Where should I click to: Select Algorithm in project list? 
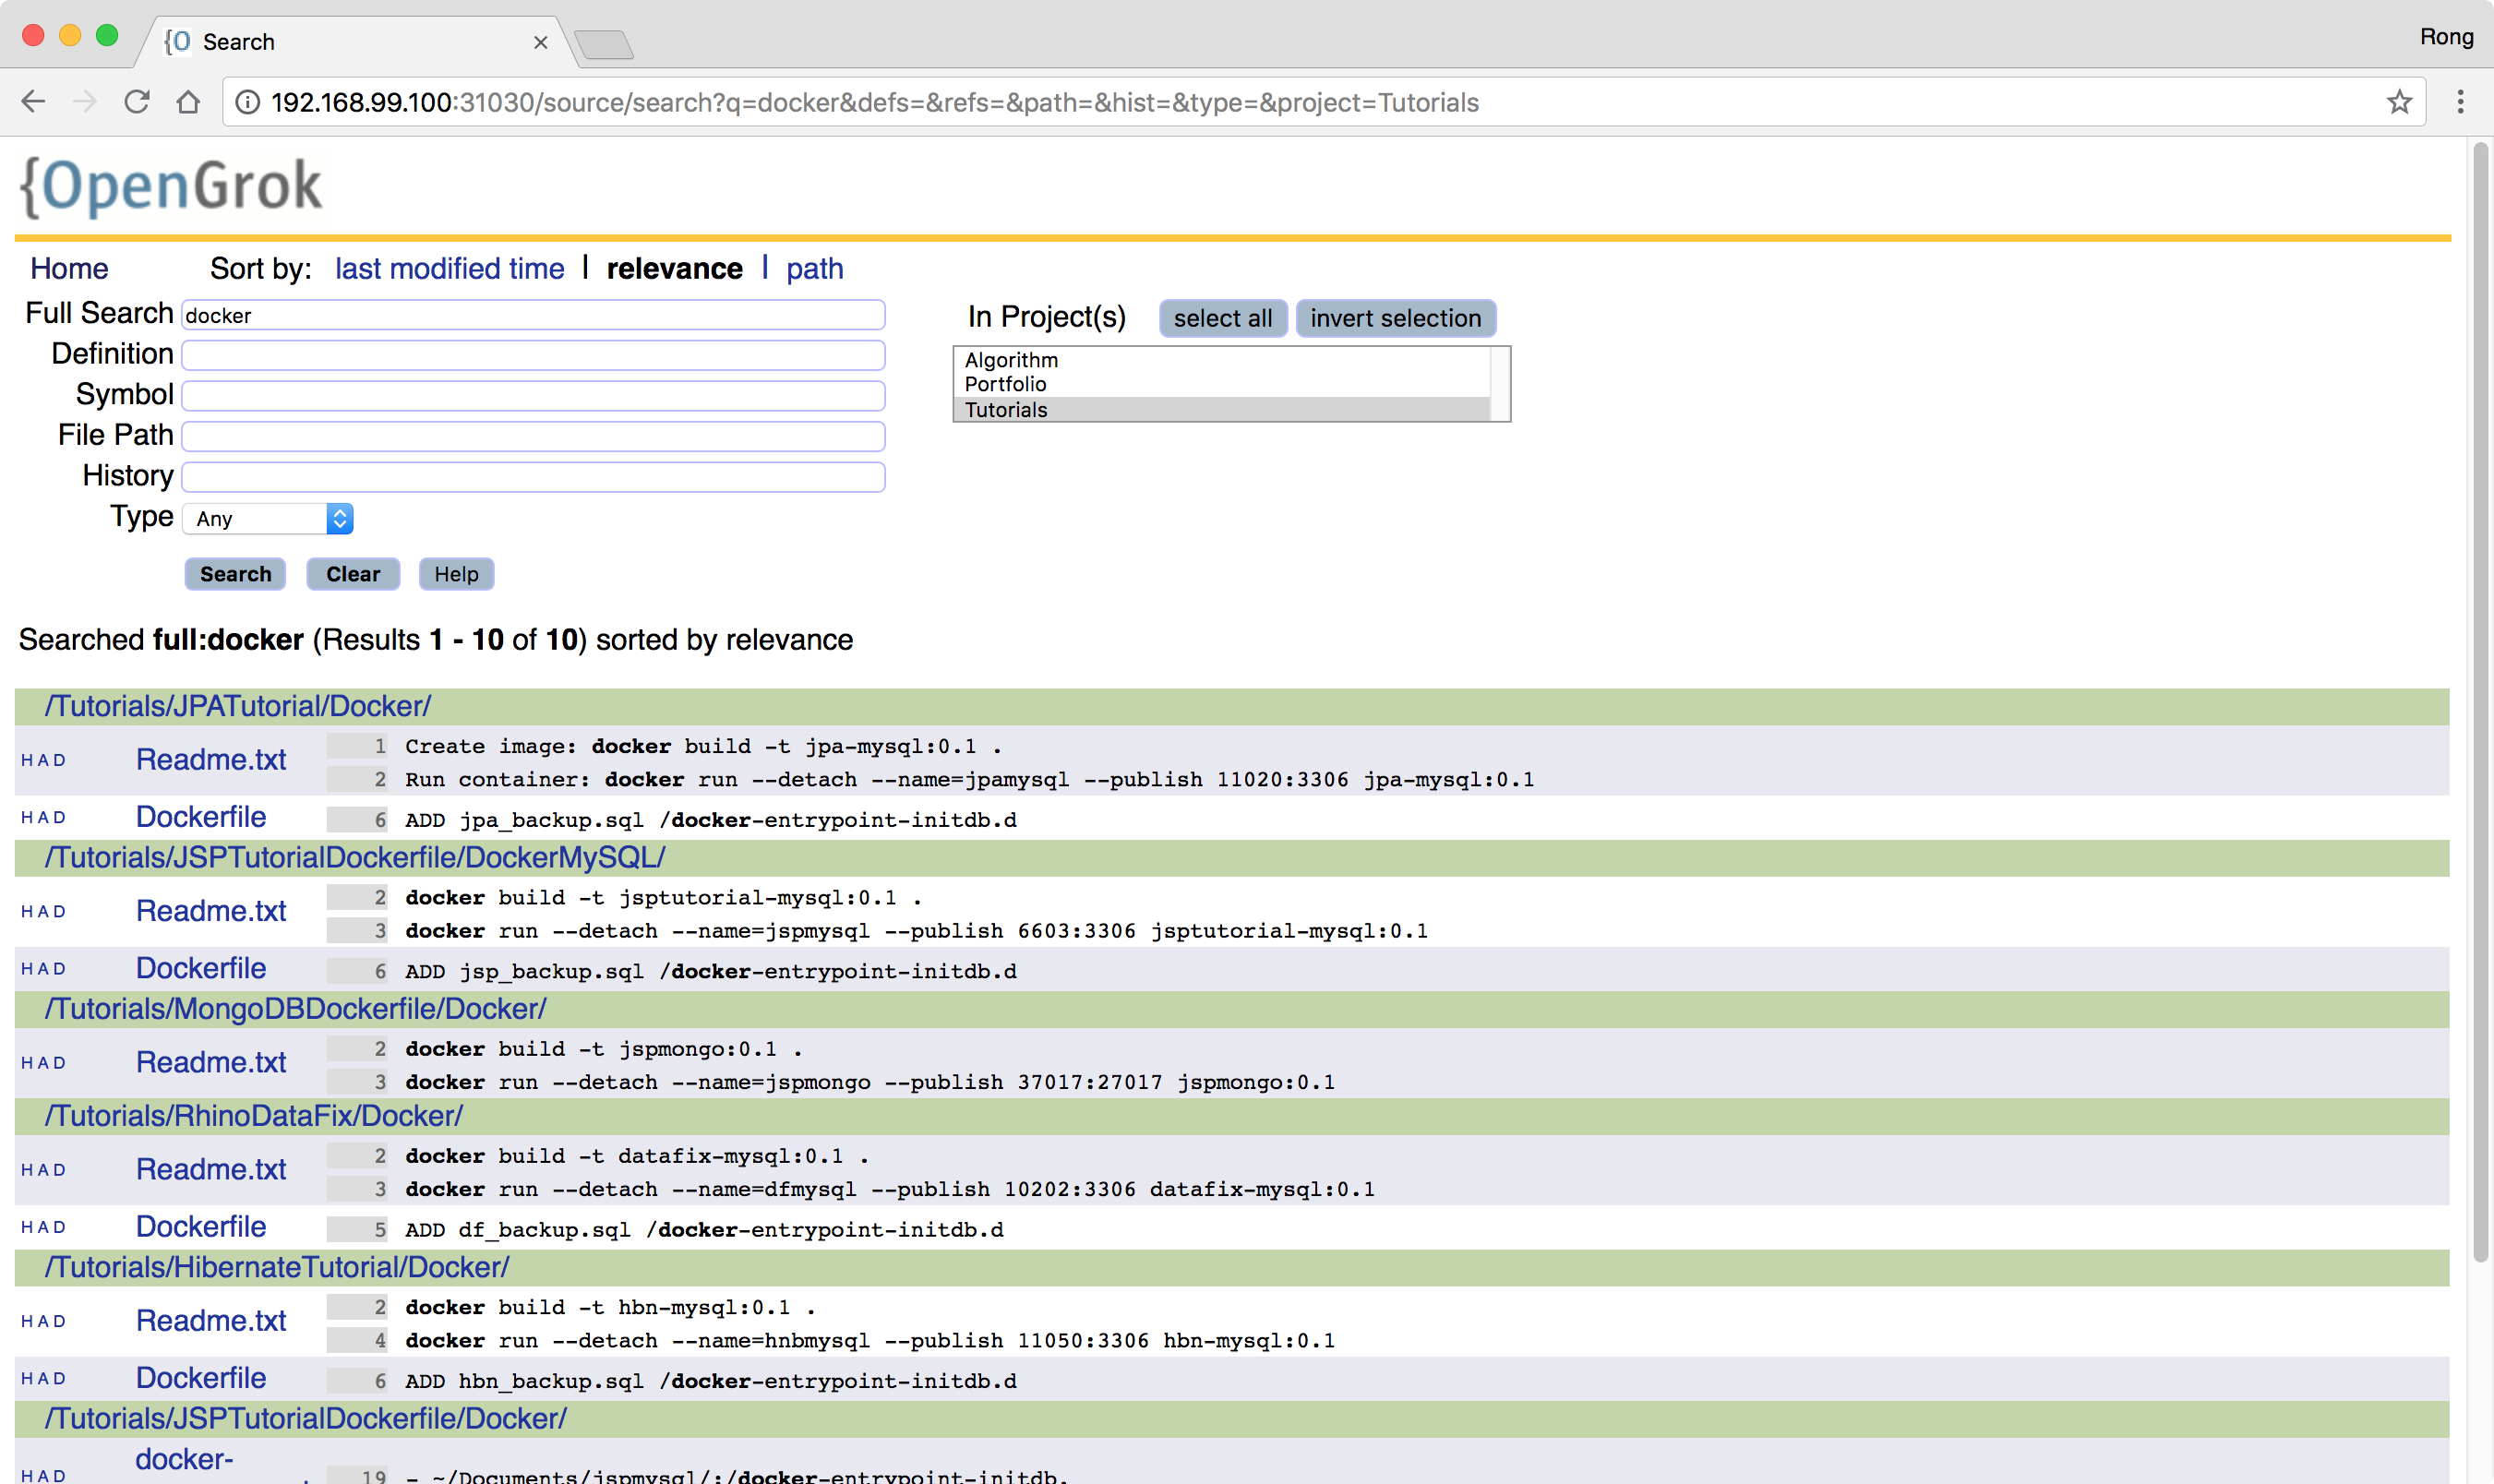[1221, 360]
